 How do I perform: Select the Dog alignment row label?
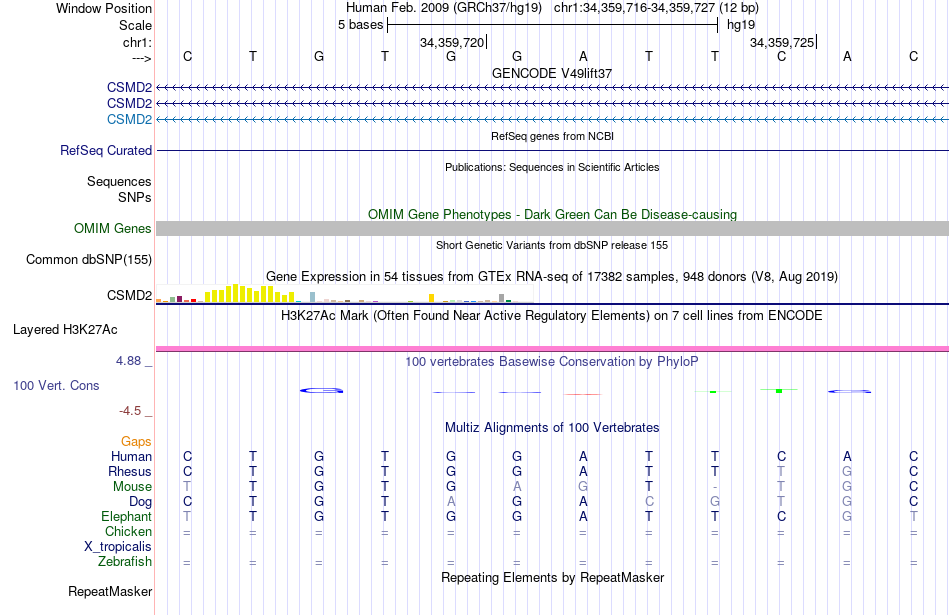tap(140, 502)
